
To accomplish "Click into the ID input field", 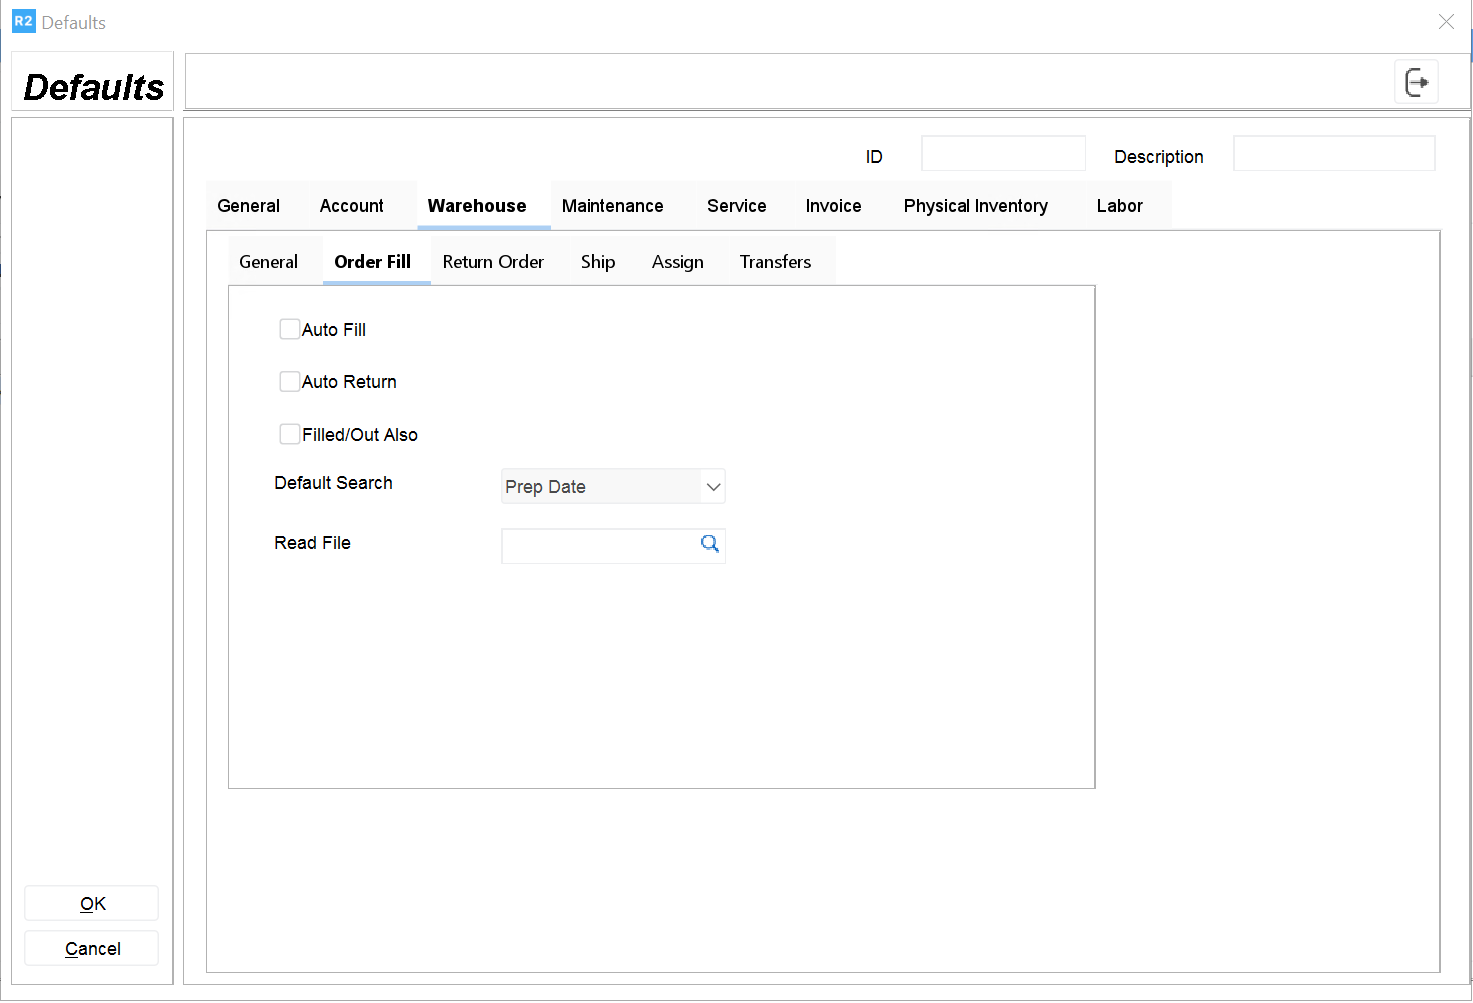I will coord(1003,154).
